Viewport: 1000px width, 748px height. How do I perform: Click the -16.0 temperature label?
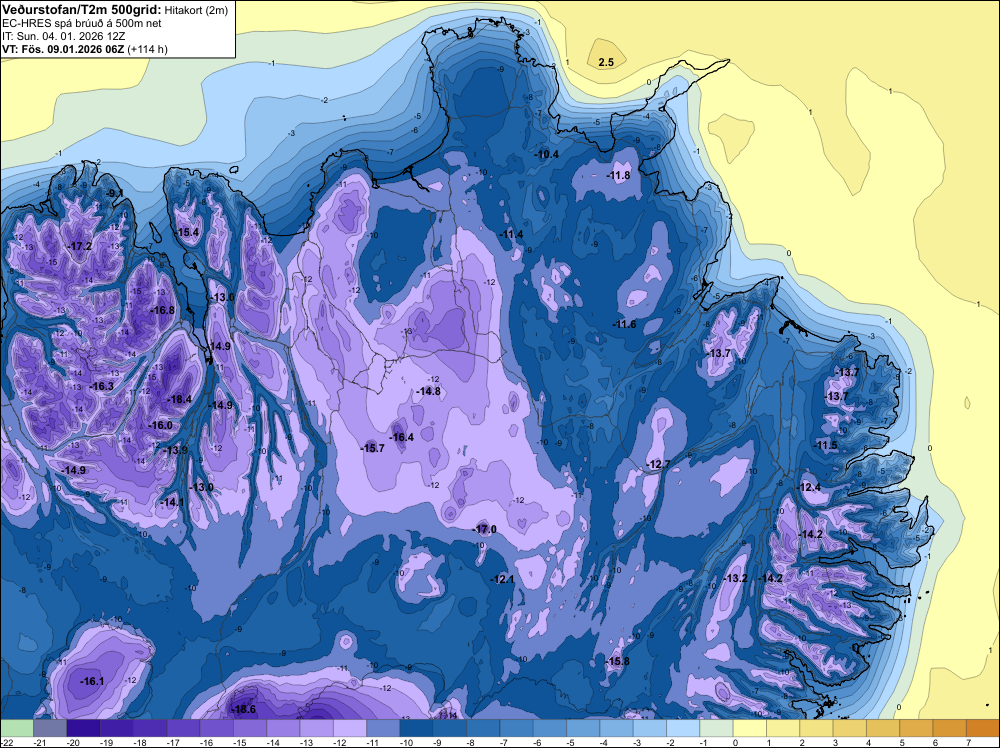click(160, 425)
